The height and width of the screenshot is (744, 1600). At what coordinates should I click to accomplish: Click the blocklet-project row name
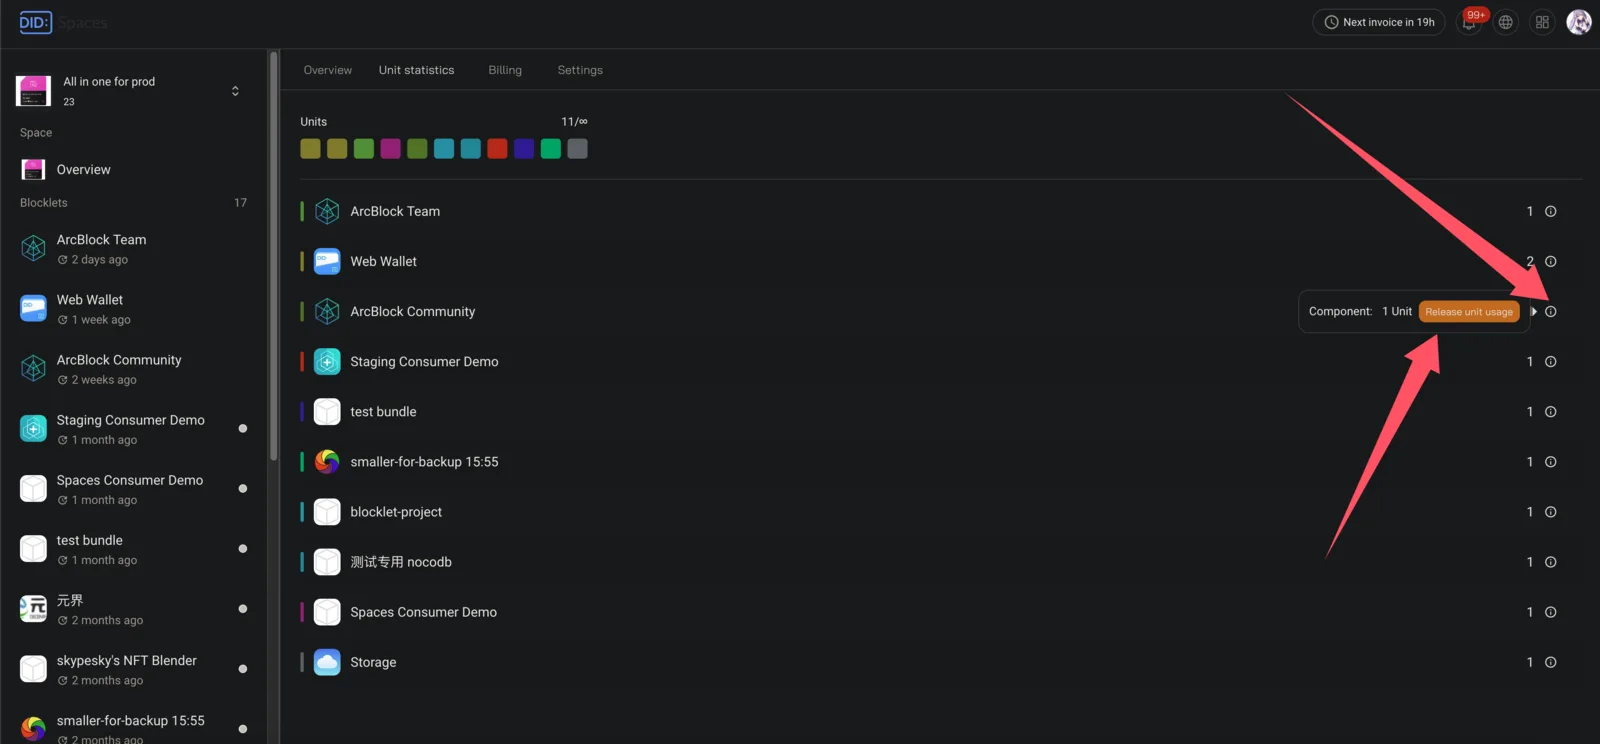click(x=396, y=511)
